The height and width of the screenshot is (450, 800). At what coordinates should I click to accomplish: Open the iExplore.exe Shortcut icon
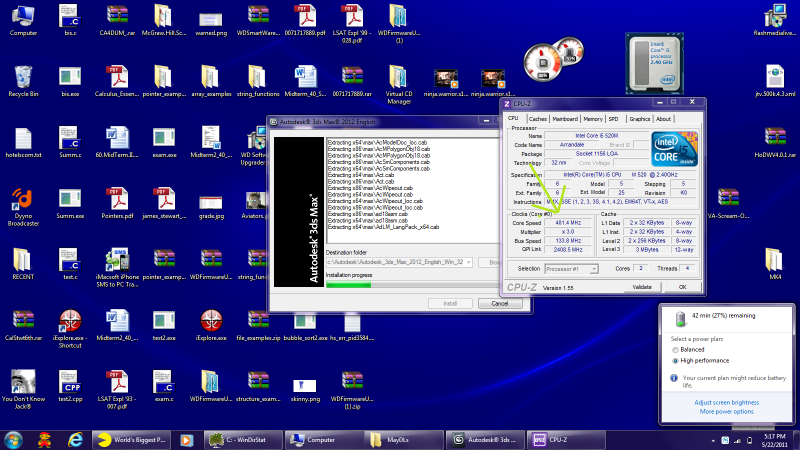point(70,329)
